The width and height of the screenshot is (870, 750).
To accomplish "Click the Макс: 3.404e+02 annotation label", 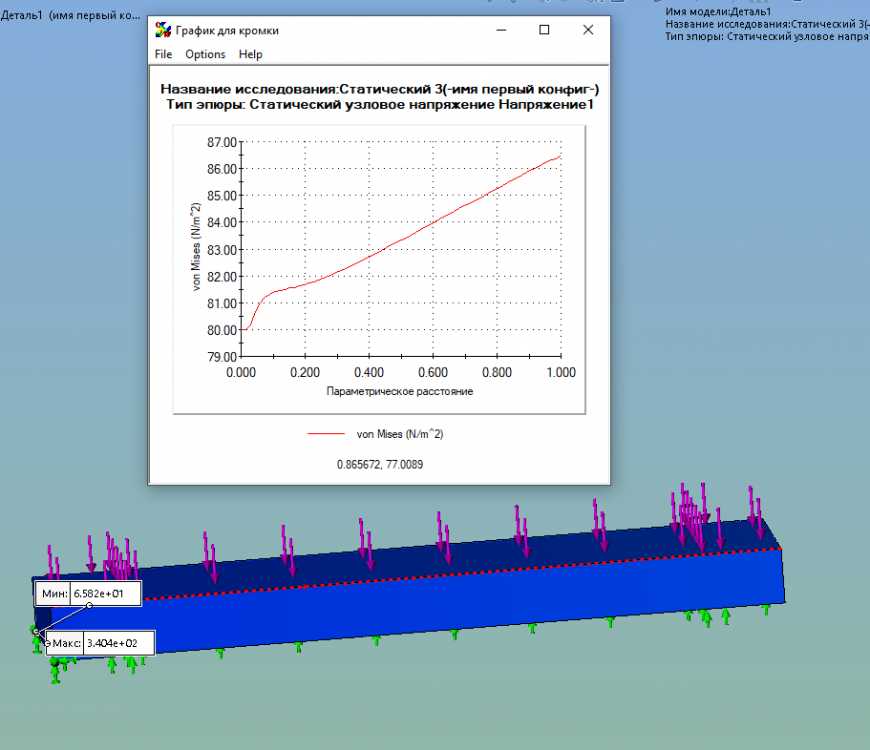I will (x=100, y=643).
